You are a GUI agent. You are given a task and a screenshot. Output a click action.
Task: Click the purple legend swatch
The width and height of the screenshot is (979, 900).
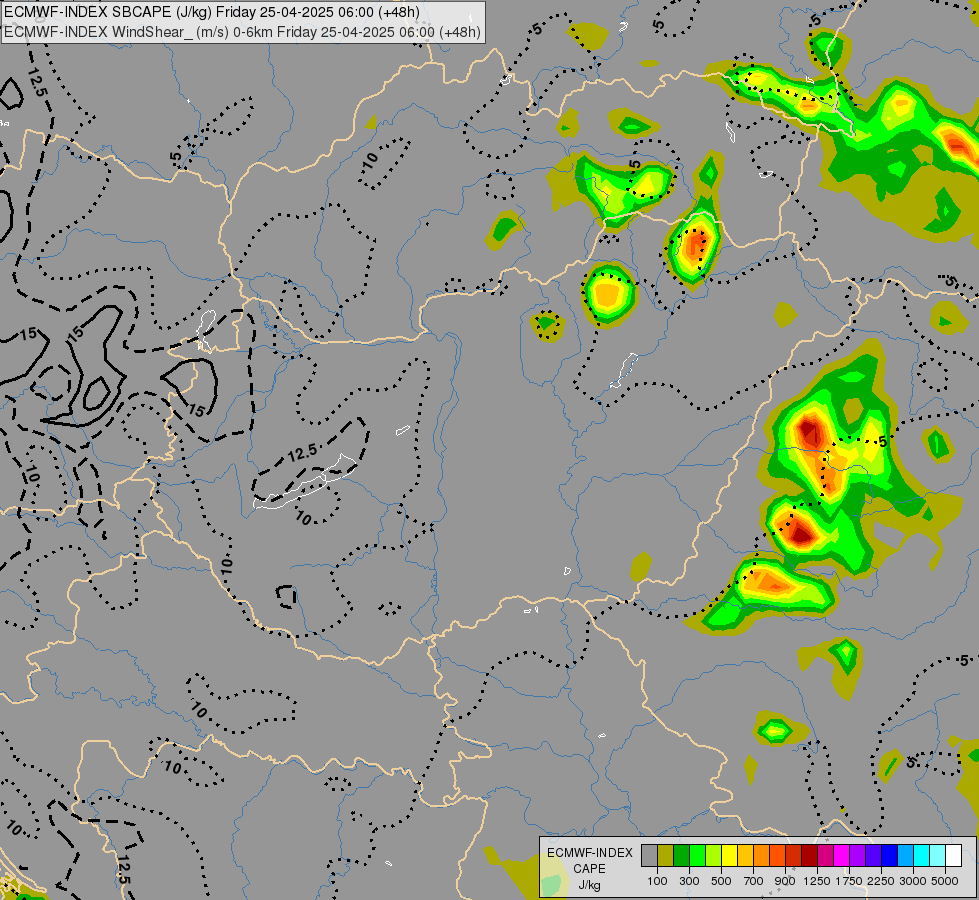pos(857,856)
